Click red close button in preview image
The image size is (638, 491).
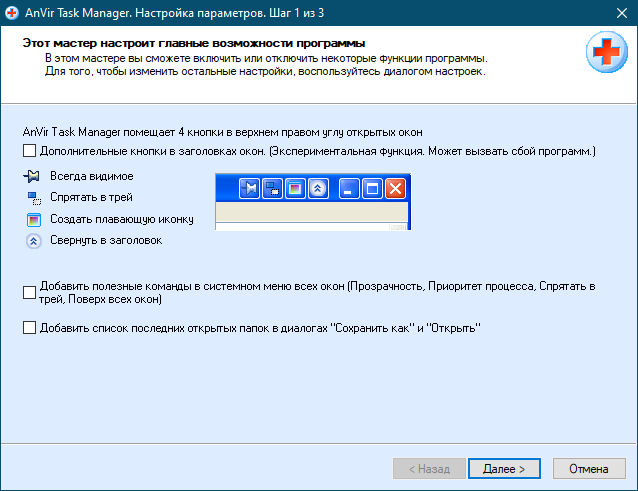[x=395, y=189]
